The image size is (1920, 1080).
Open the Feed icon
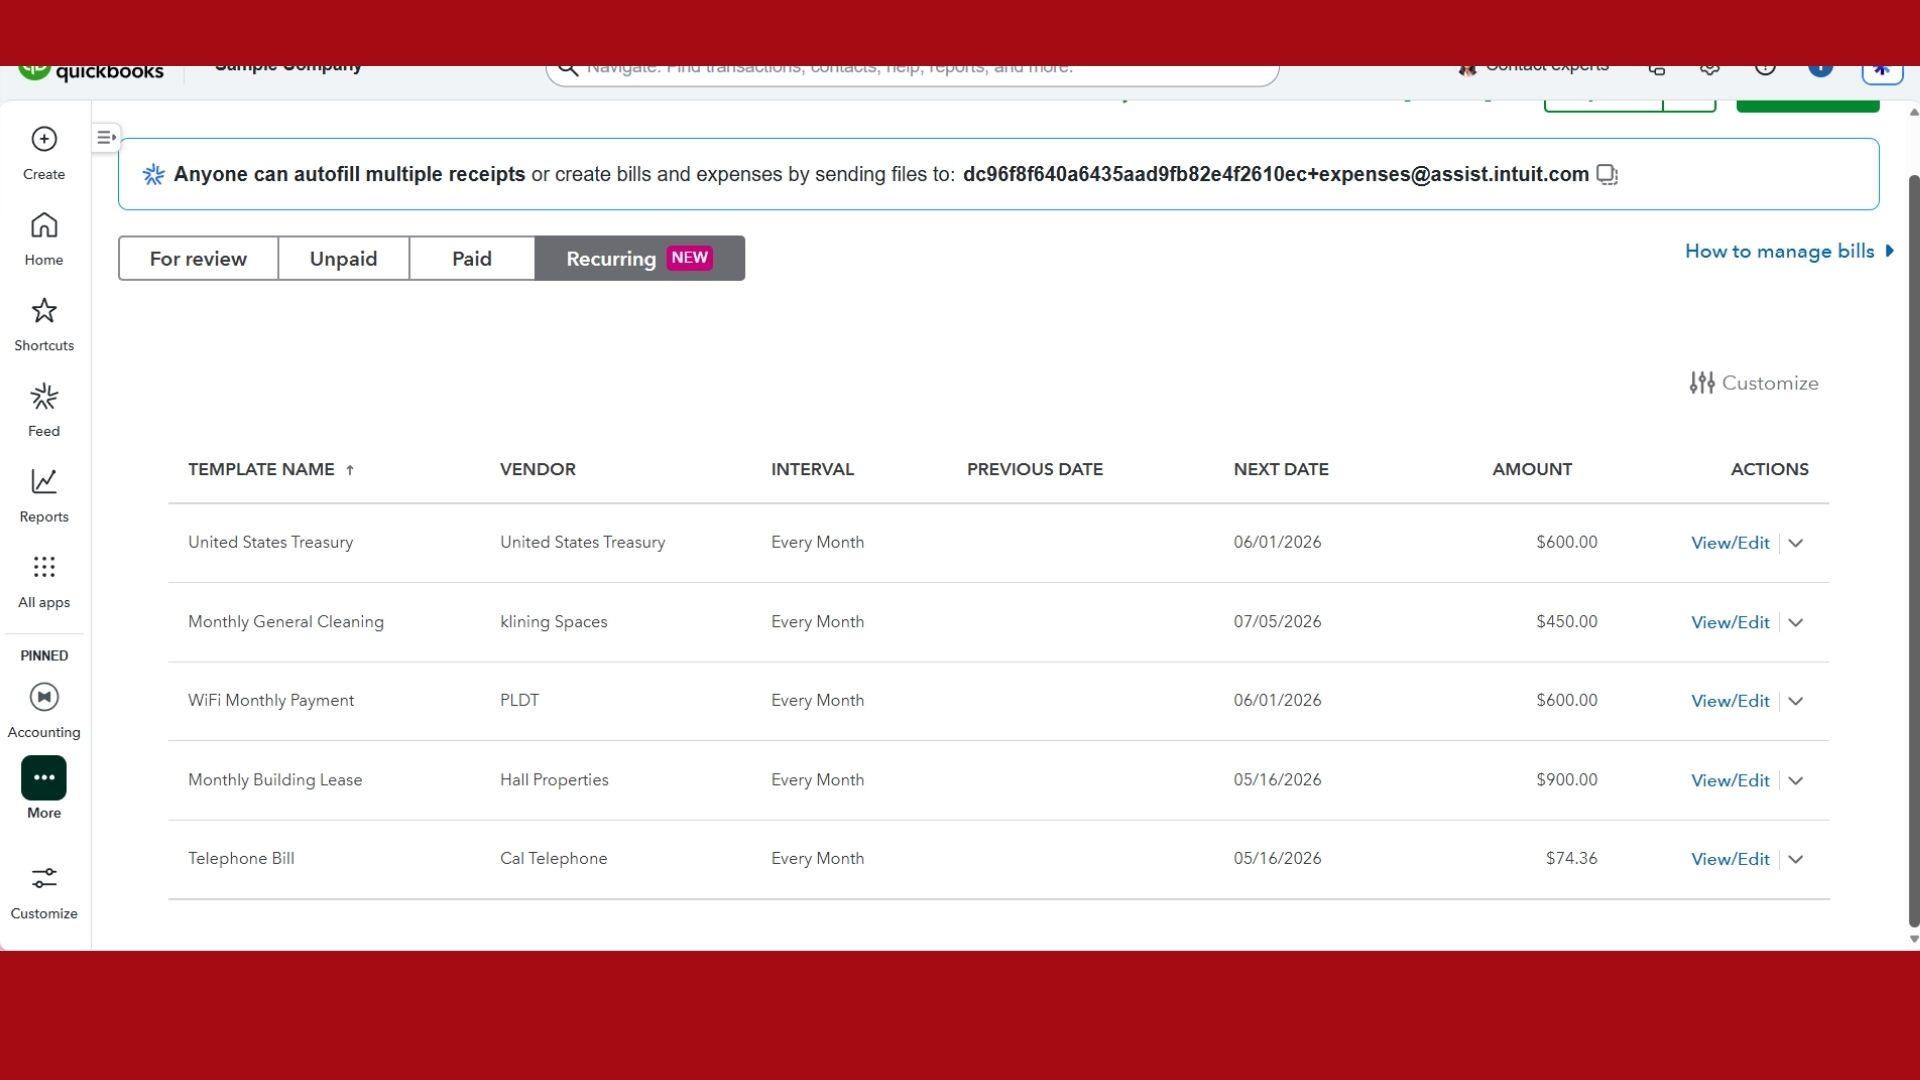44,397
